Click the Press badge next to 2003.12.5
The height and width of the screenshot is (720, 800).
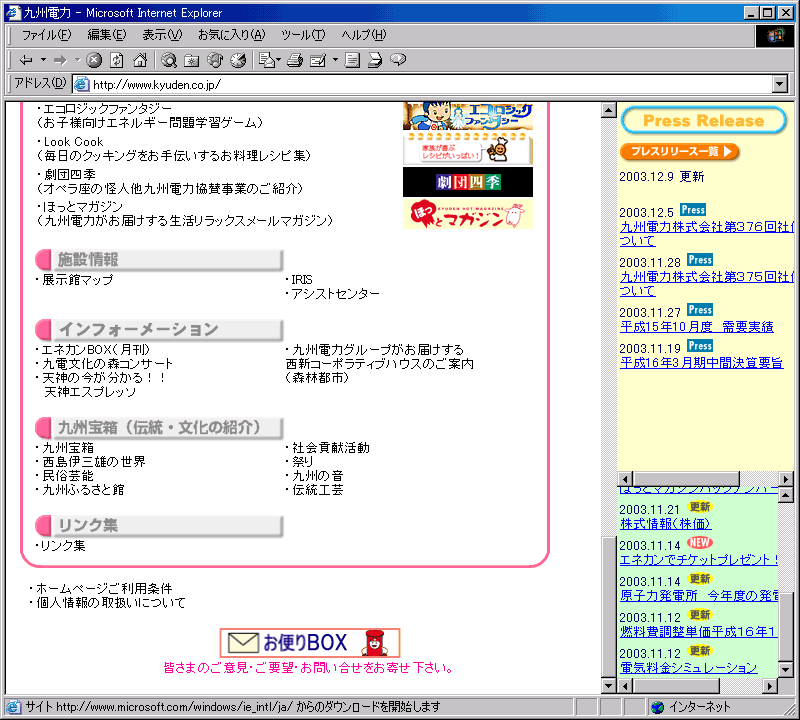click(x=693, y=210)
